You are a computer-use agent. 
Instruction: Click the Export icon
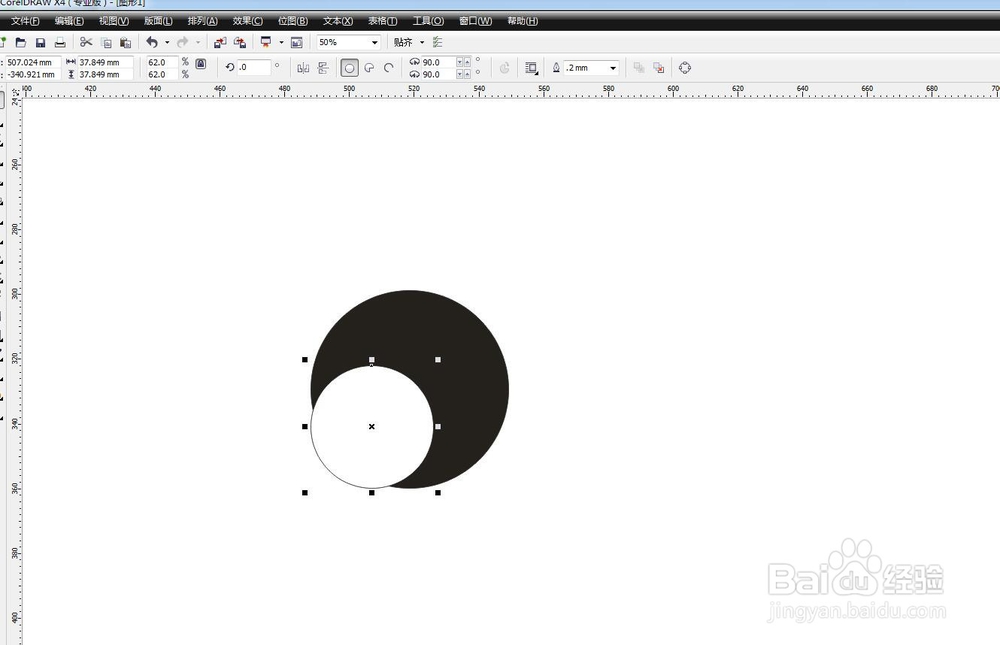(x=240, y=43)
